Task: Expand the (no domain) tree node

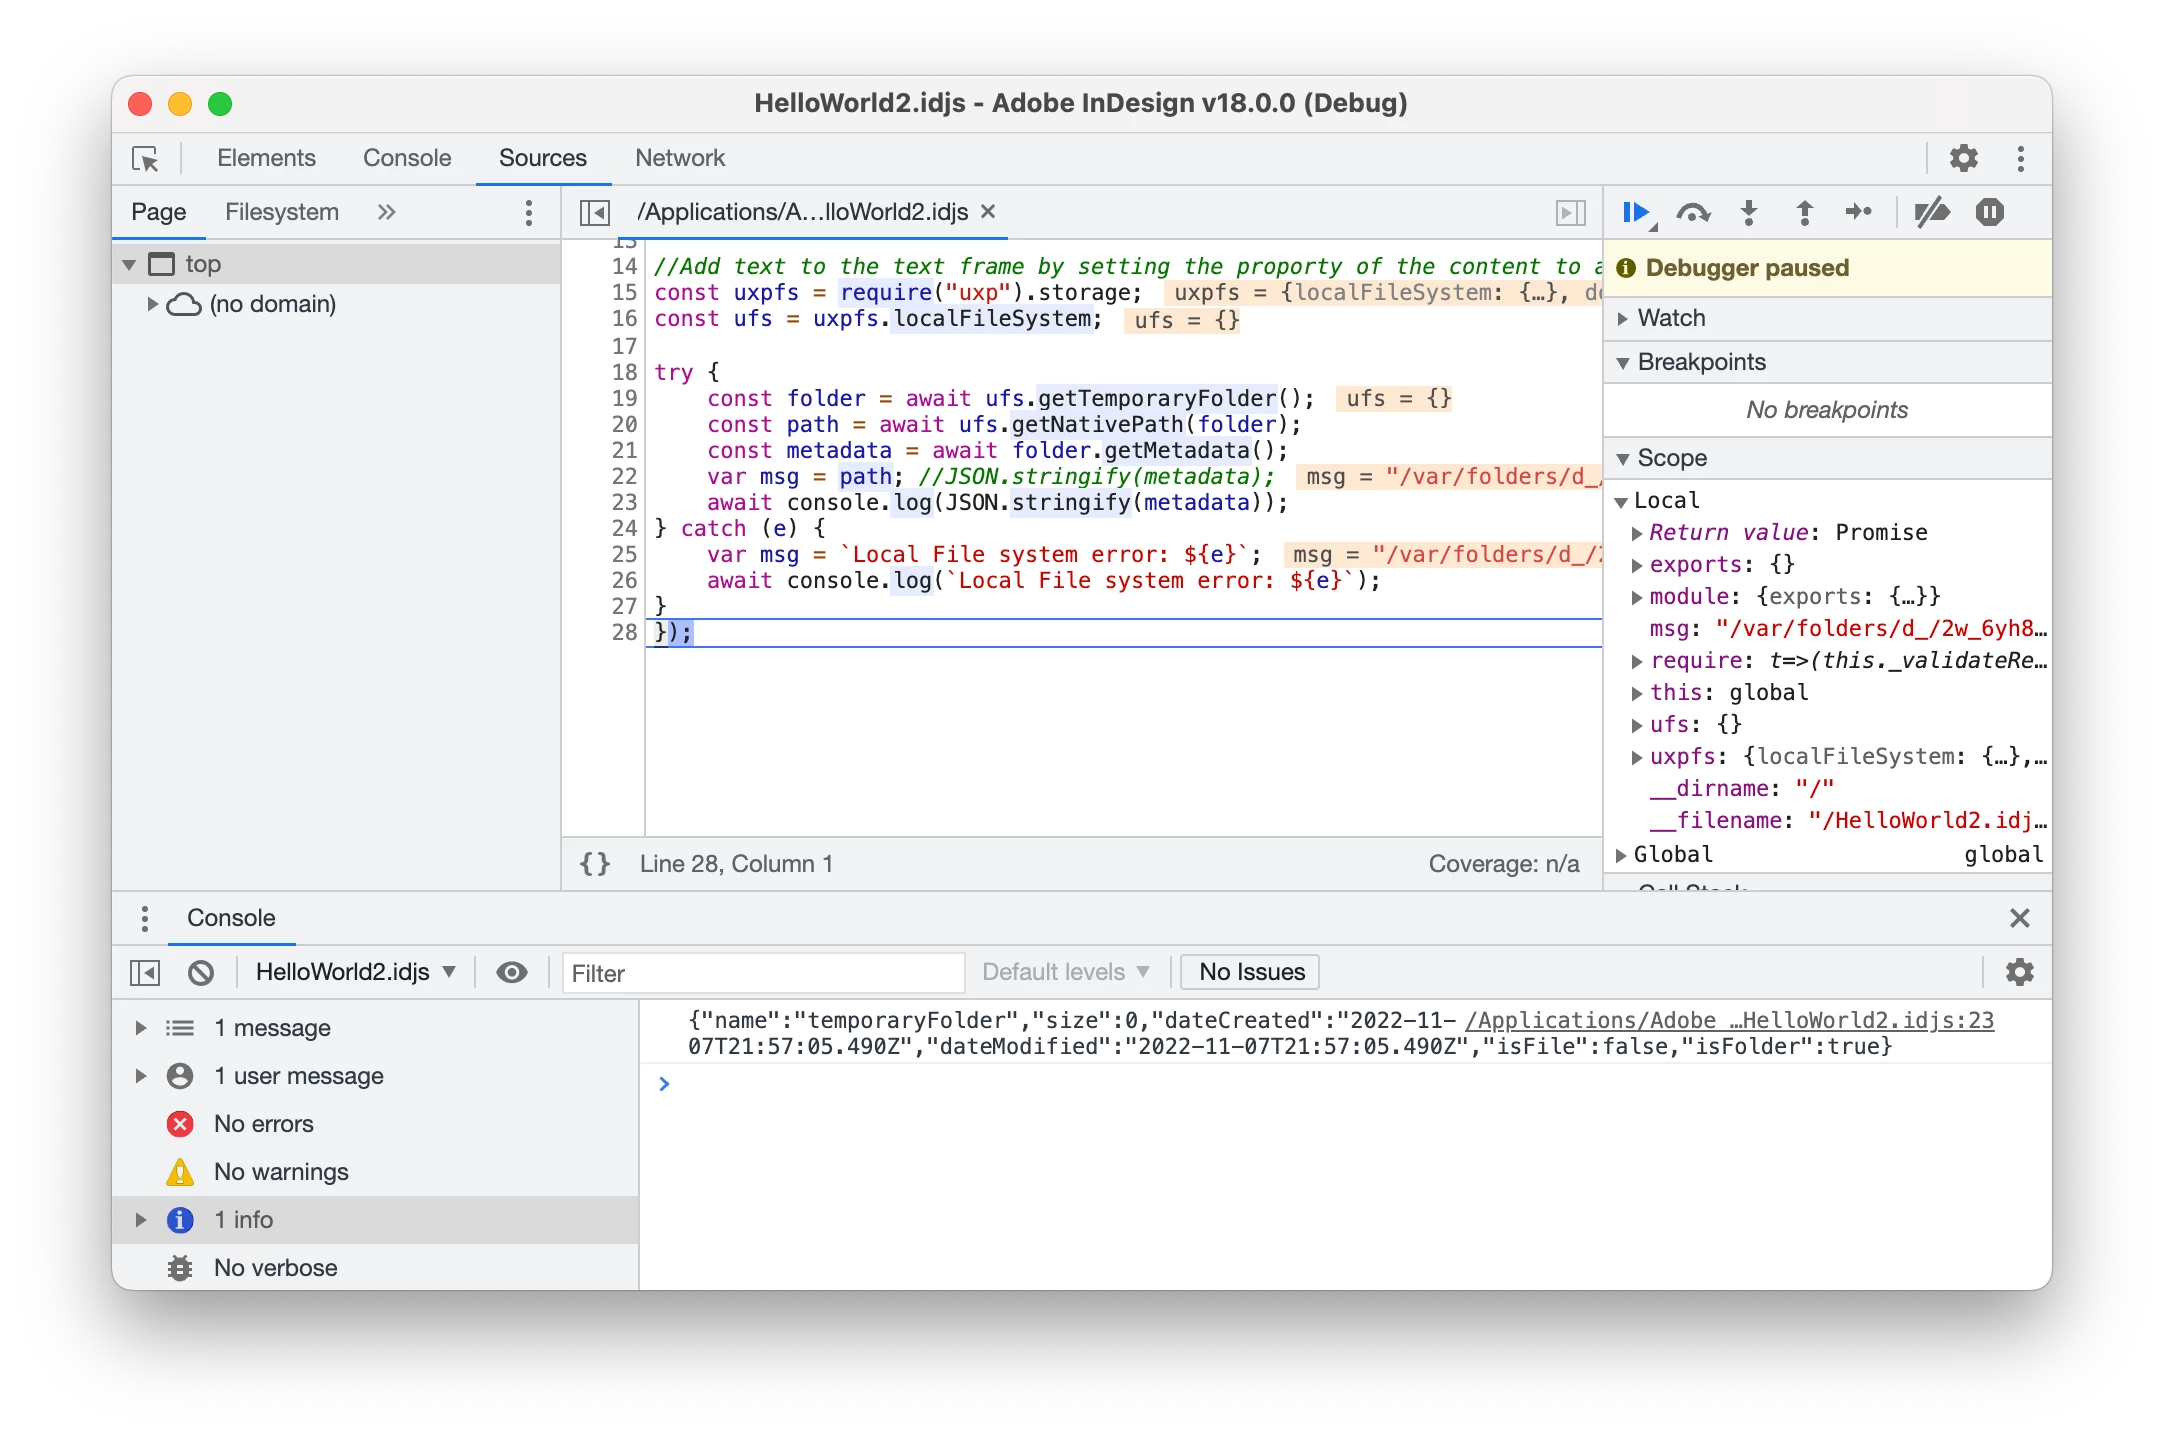Action: pyautogui.click(x=153, y=304)
